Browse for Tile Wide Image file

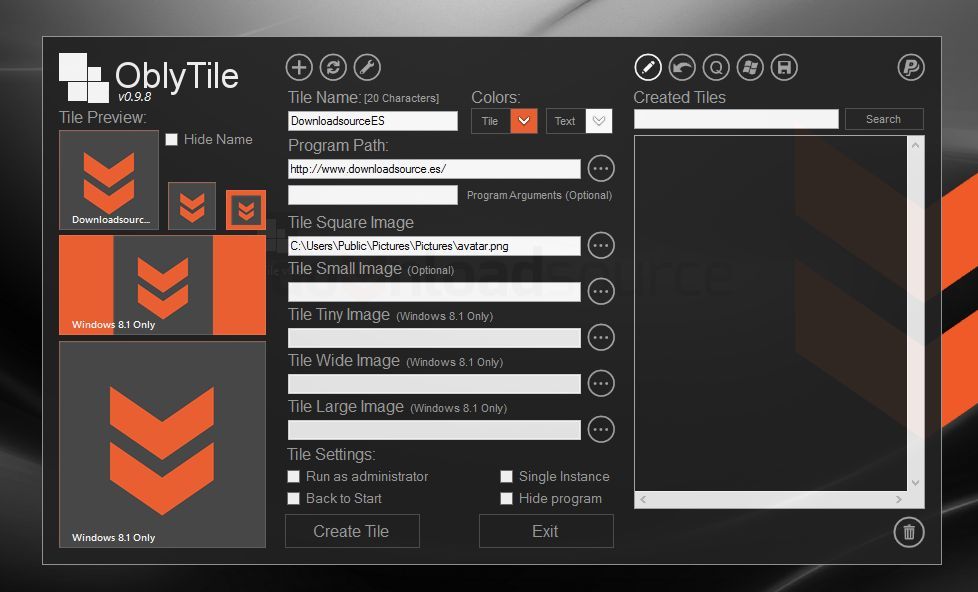coord(601,384)
